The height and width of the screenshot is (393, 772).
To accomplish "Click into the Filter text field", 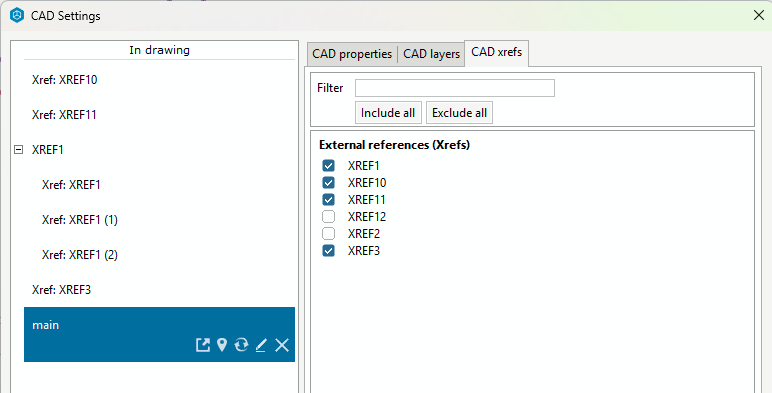I will click(455, 88).
